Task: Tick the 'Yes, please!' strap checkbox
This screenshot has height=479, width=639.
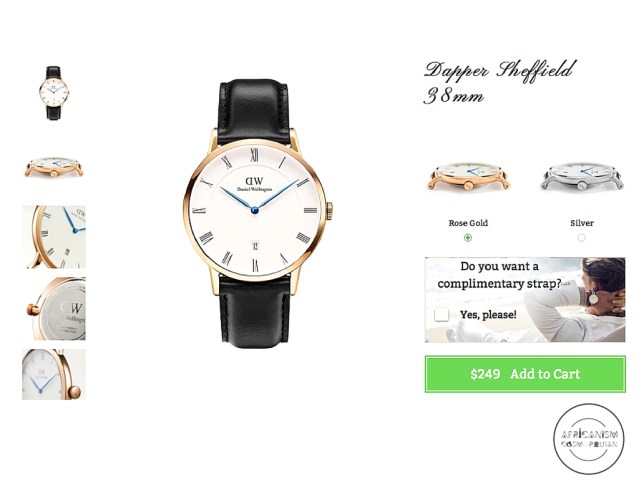Action: [x=441, y=314]
